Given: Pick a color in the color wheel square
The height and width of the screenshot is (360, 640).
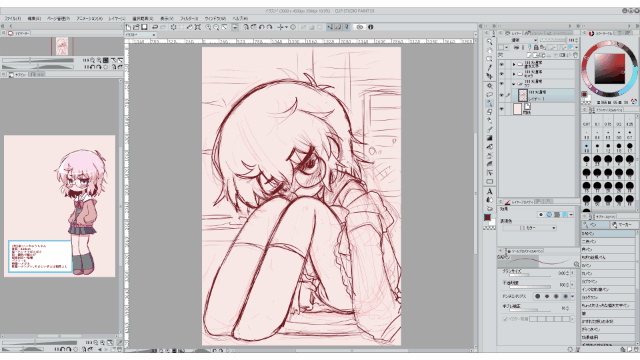Looking at the screenshot, I should tap(609, 69).
